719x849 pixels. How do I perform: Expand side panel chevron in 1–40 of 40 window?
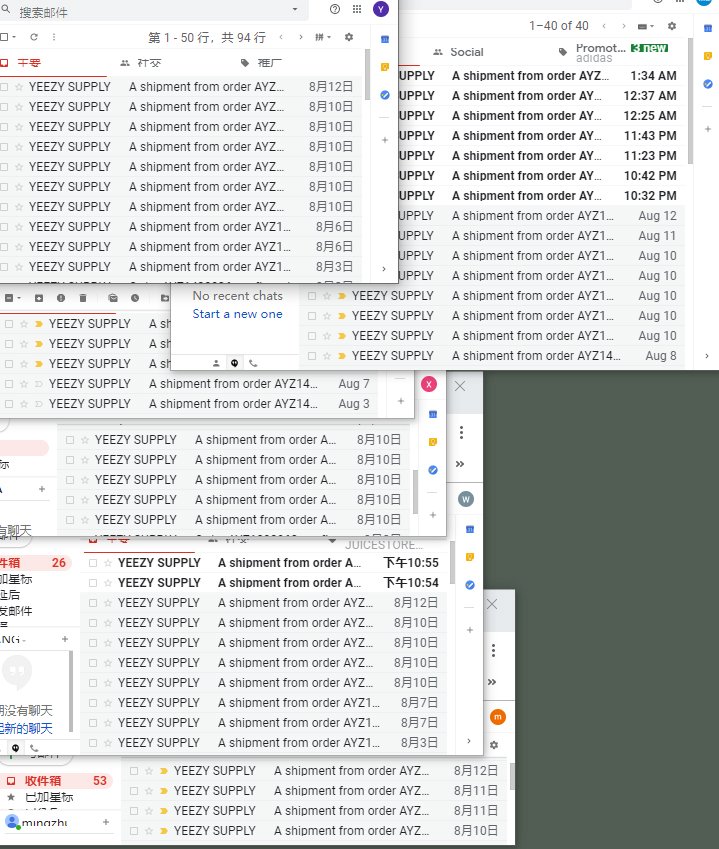click(x=707, y=356)
